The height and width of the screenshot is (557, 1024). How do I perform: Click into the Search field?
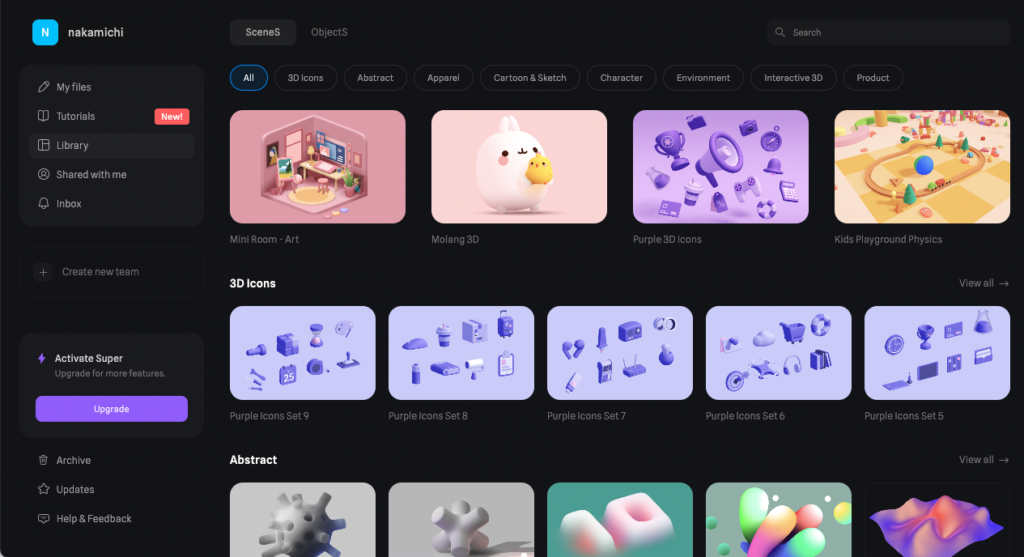[889, 32]
